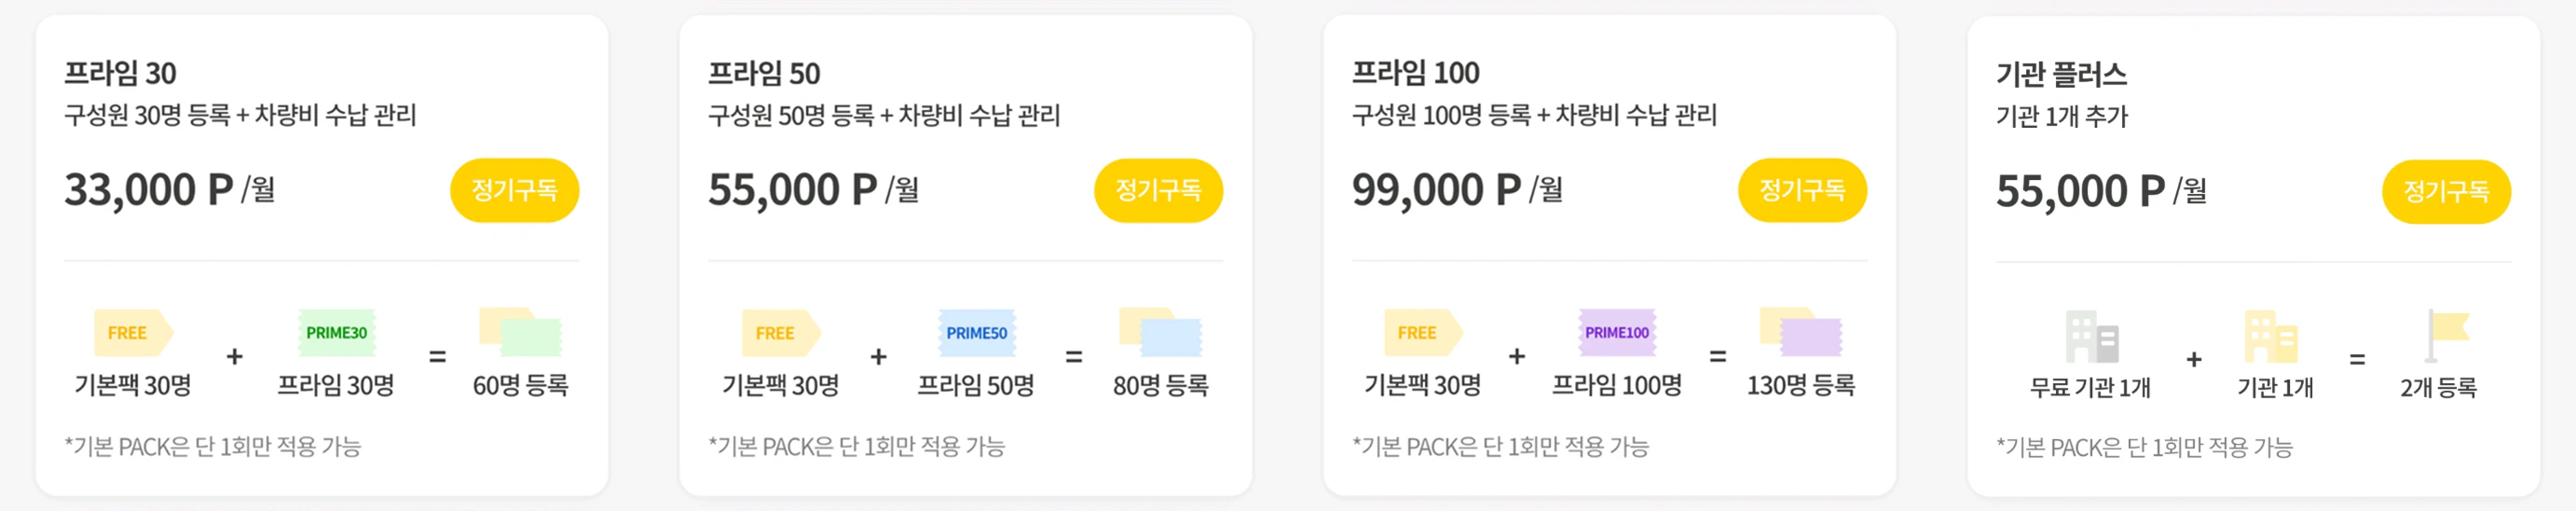Select the green PRIME30 ticket icon

click(336, 333)
